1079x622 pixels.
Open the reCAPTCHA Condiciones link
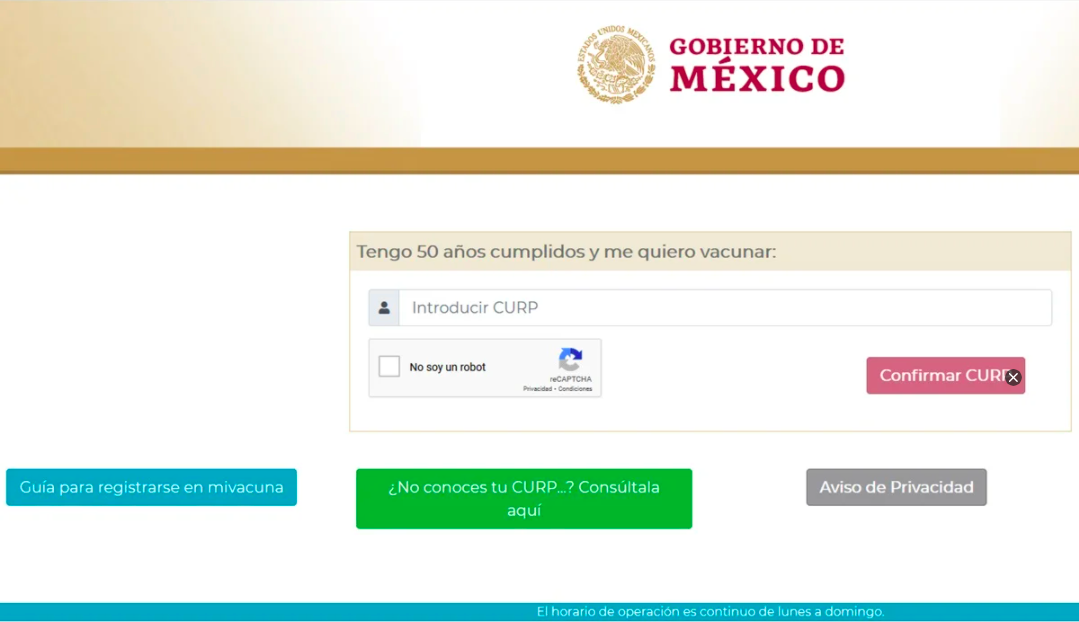(575, 389)
